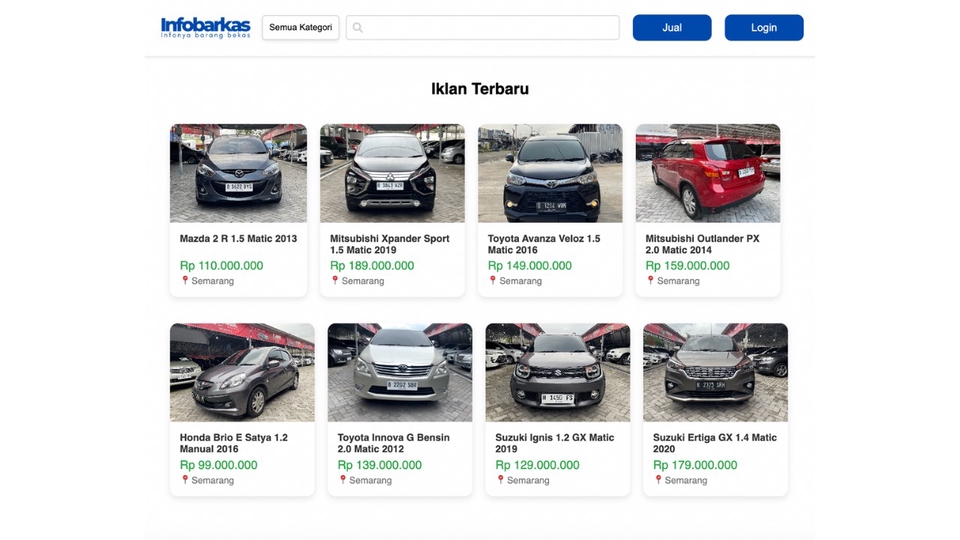Focus the search input field
Screen dimensions: 960x540
482,28
